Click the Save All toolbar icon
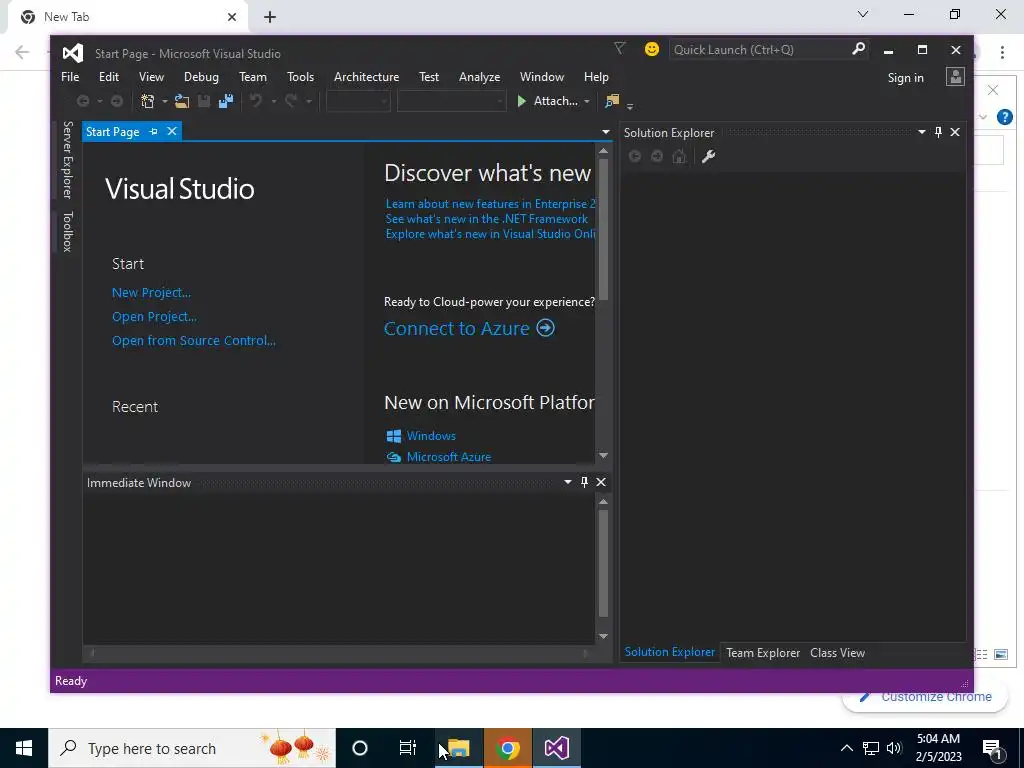This screenshot has height=768, width=1024. tap(226, 101)
